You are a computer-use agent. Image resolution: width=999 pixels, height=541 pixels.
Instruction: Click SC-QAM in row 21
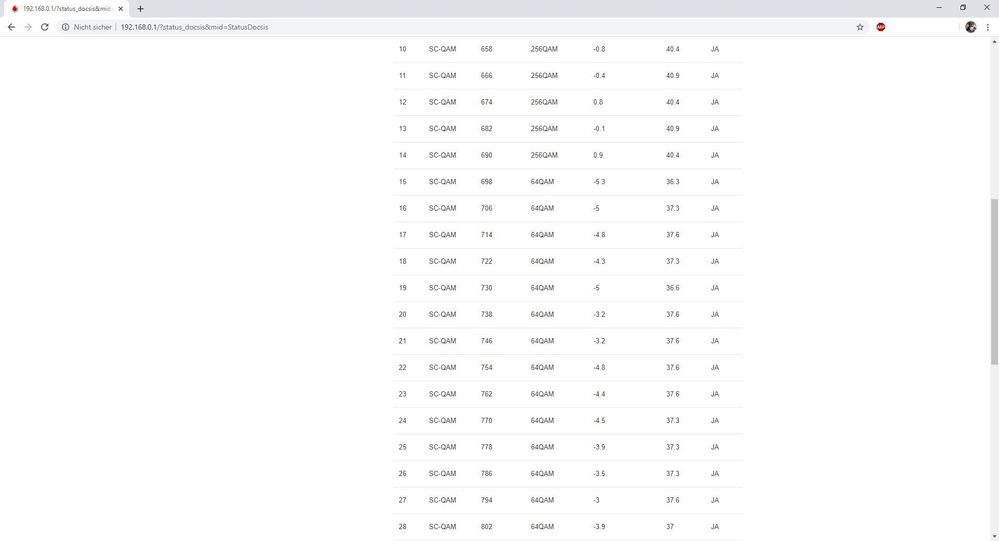(x=442, y=341)
